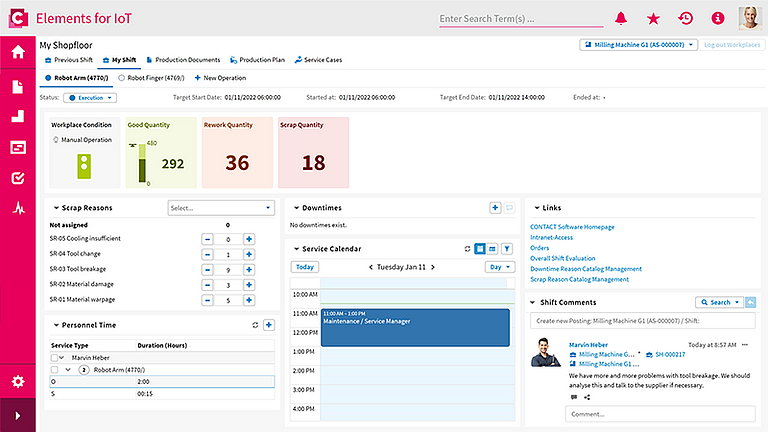This screenshot has height=432, width=768.
Task: Open the tasks checkmark icon in sidebar
Action: tap(18, 178)
